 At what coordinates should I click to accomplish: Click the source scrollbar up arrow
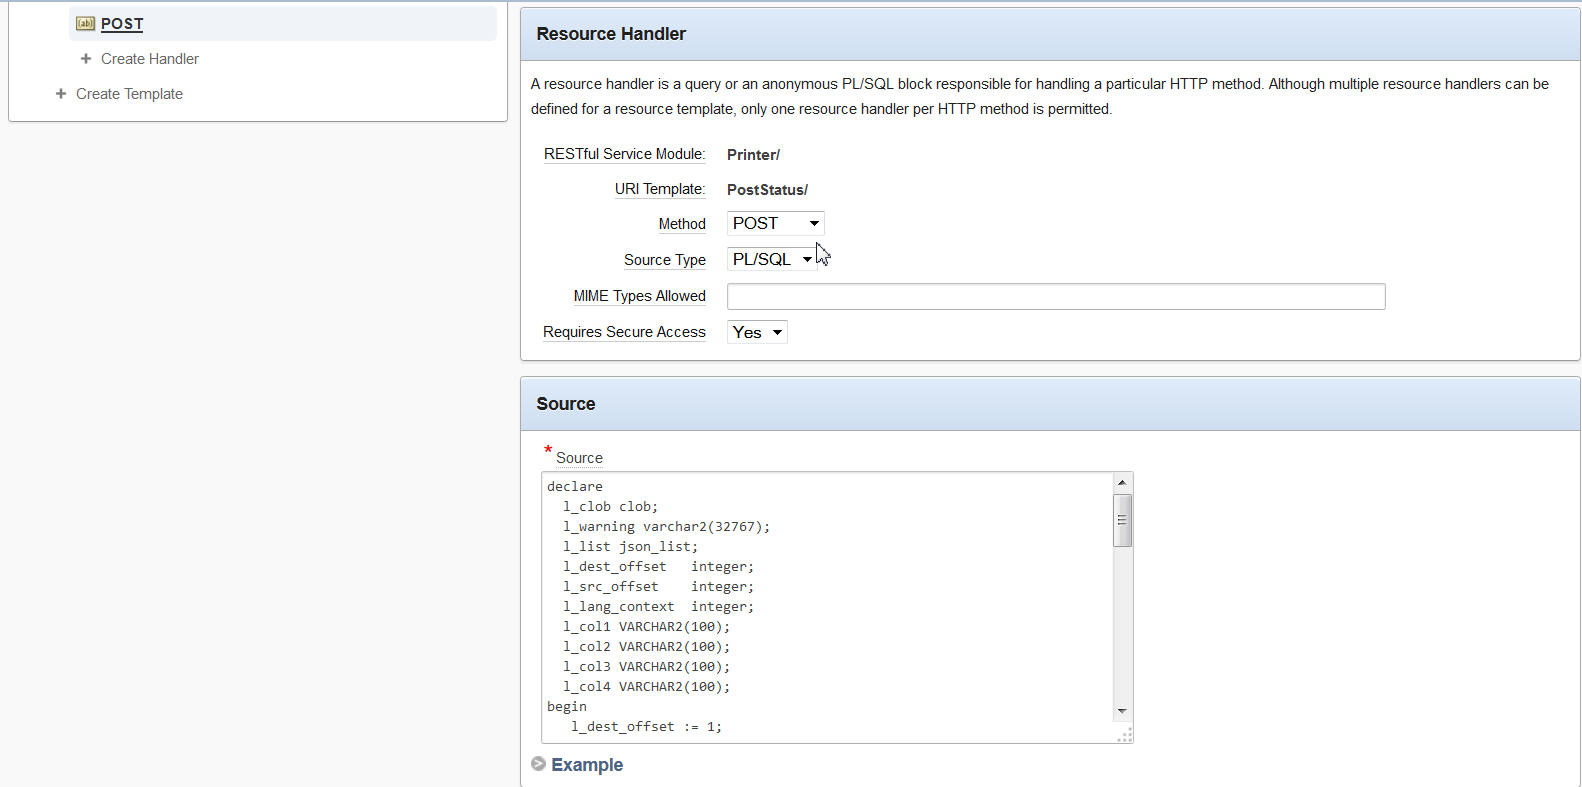[x=1122, y=483]
